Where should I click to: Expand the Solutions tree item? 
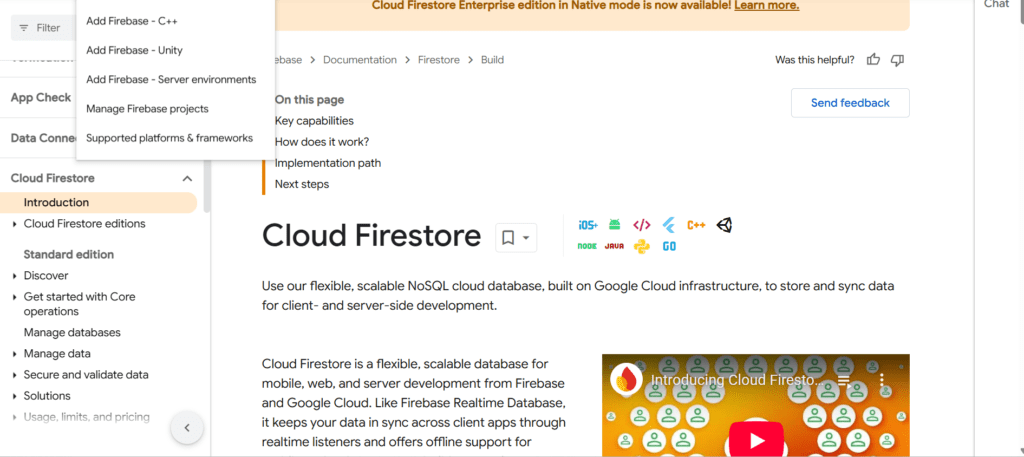[14, 396]
